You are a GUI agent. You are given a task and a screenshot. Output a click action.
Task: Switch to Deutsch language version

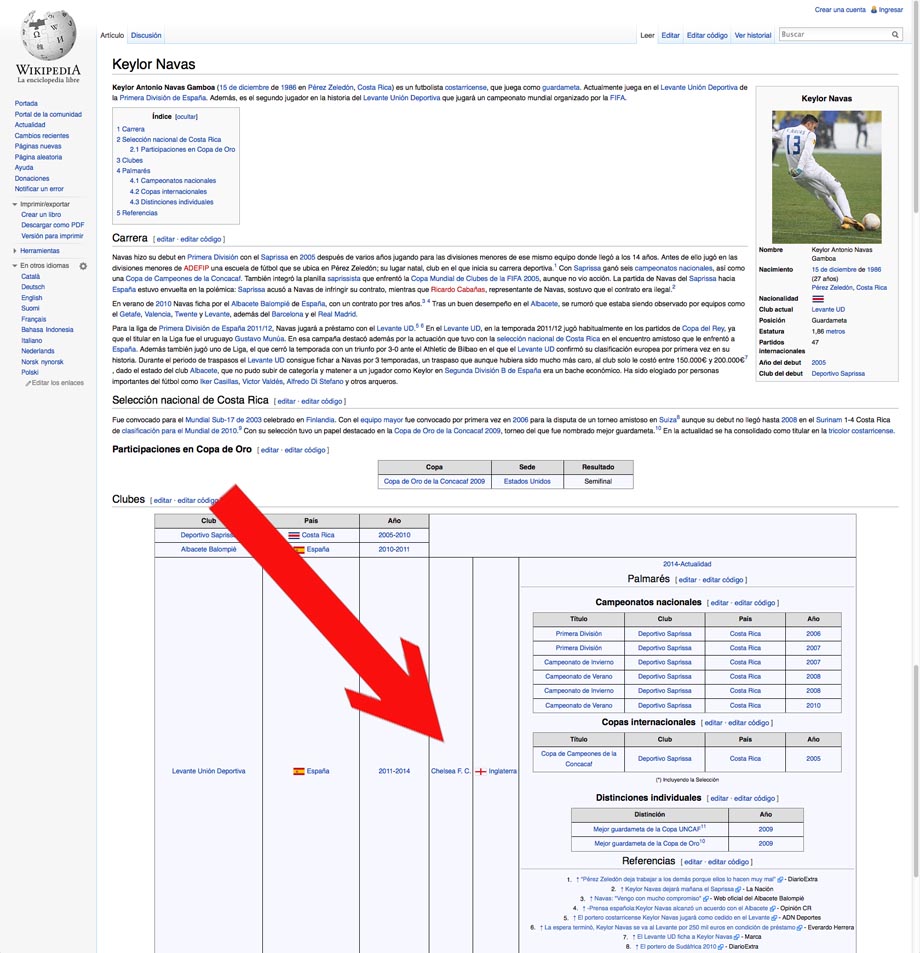point(33,287)
